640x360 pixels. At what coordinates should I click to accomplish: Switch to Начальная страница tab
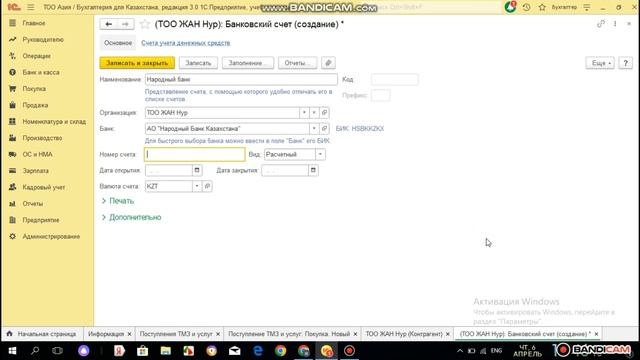pos(42,334)
